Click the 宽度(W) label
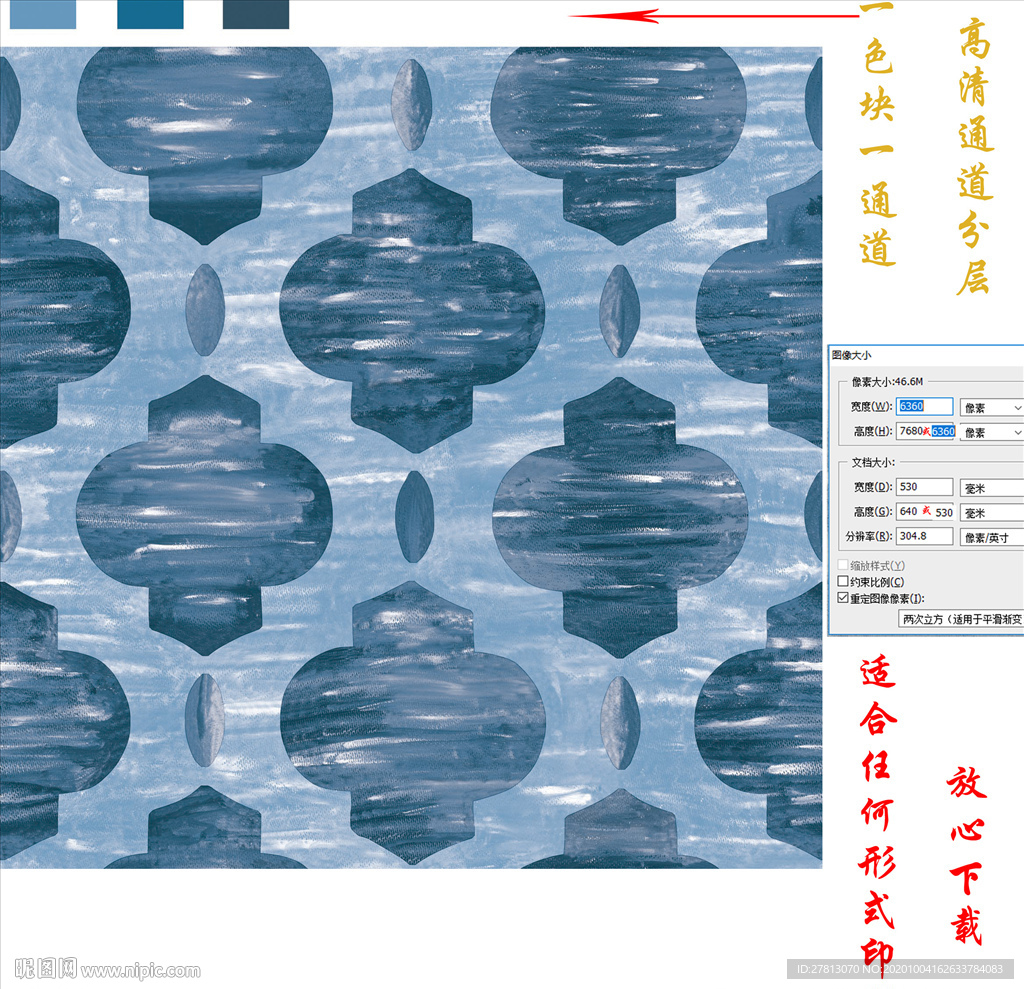Viewport: 1024px width, 989px height. point(871,406)
